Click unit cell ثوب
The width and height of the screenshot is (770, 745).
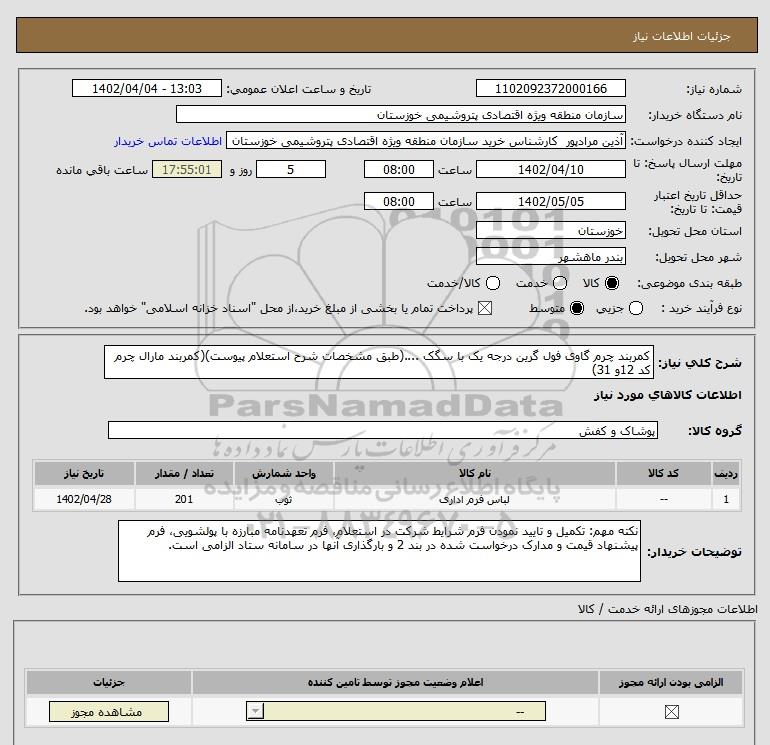tap(283, 499)
